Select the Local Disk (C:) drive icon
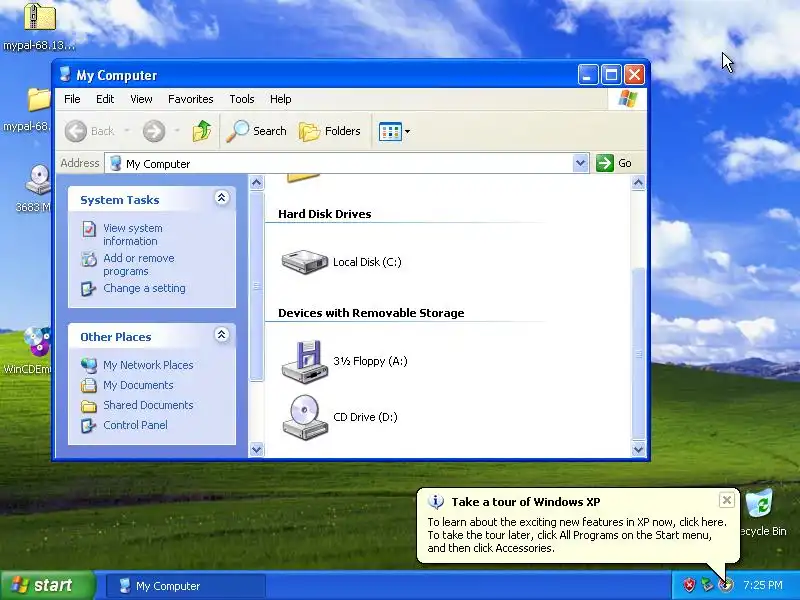The height and width of the screenshot is (600, 800). click(305, 262)
